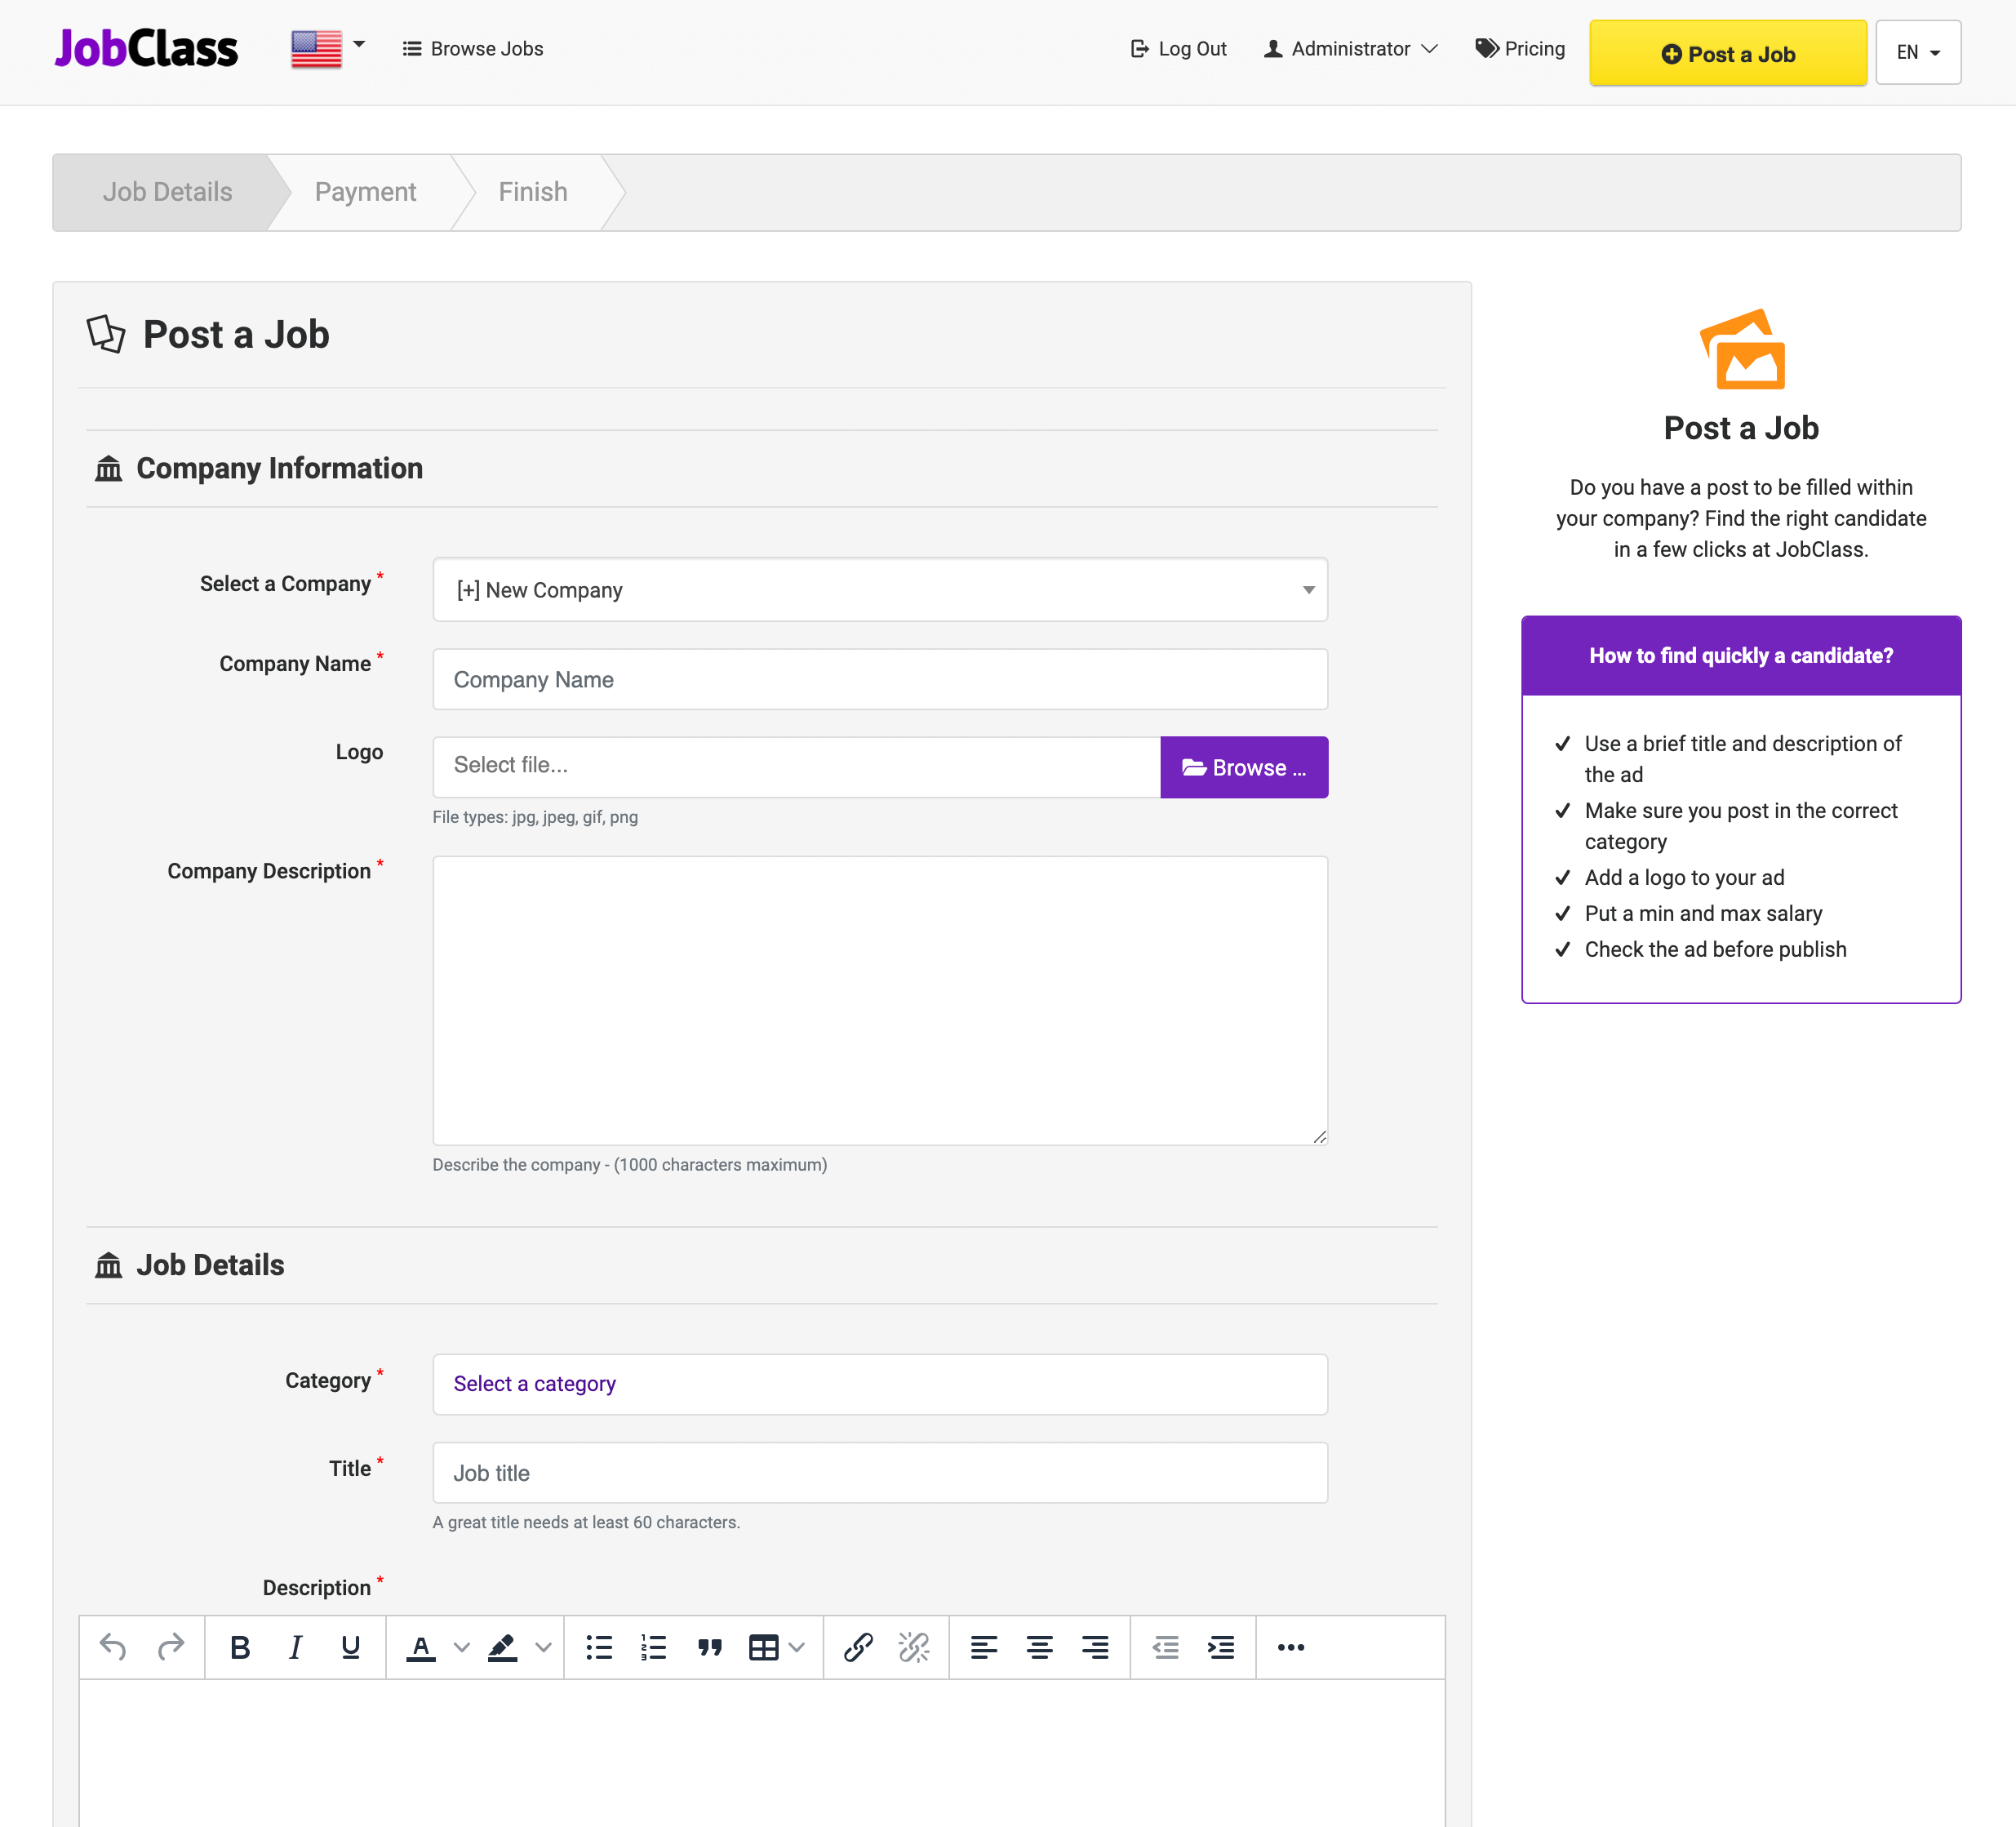Go to the Payment step tab
Viewport: 2016px width, 1827px height.
(x=365, y=192)
